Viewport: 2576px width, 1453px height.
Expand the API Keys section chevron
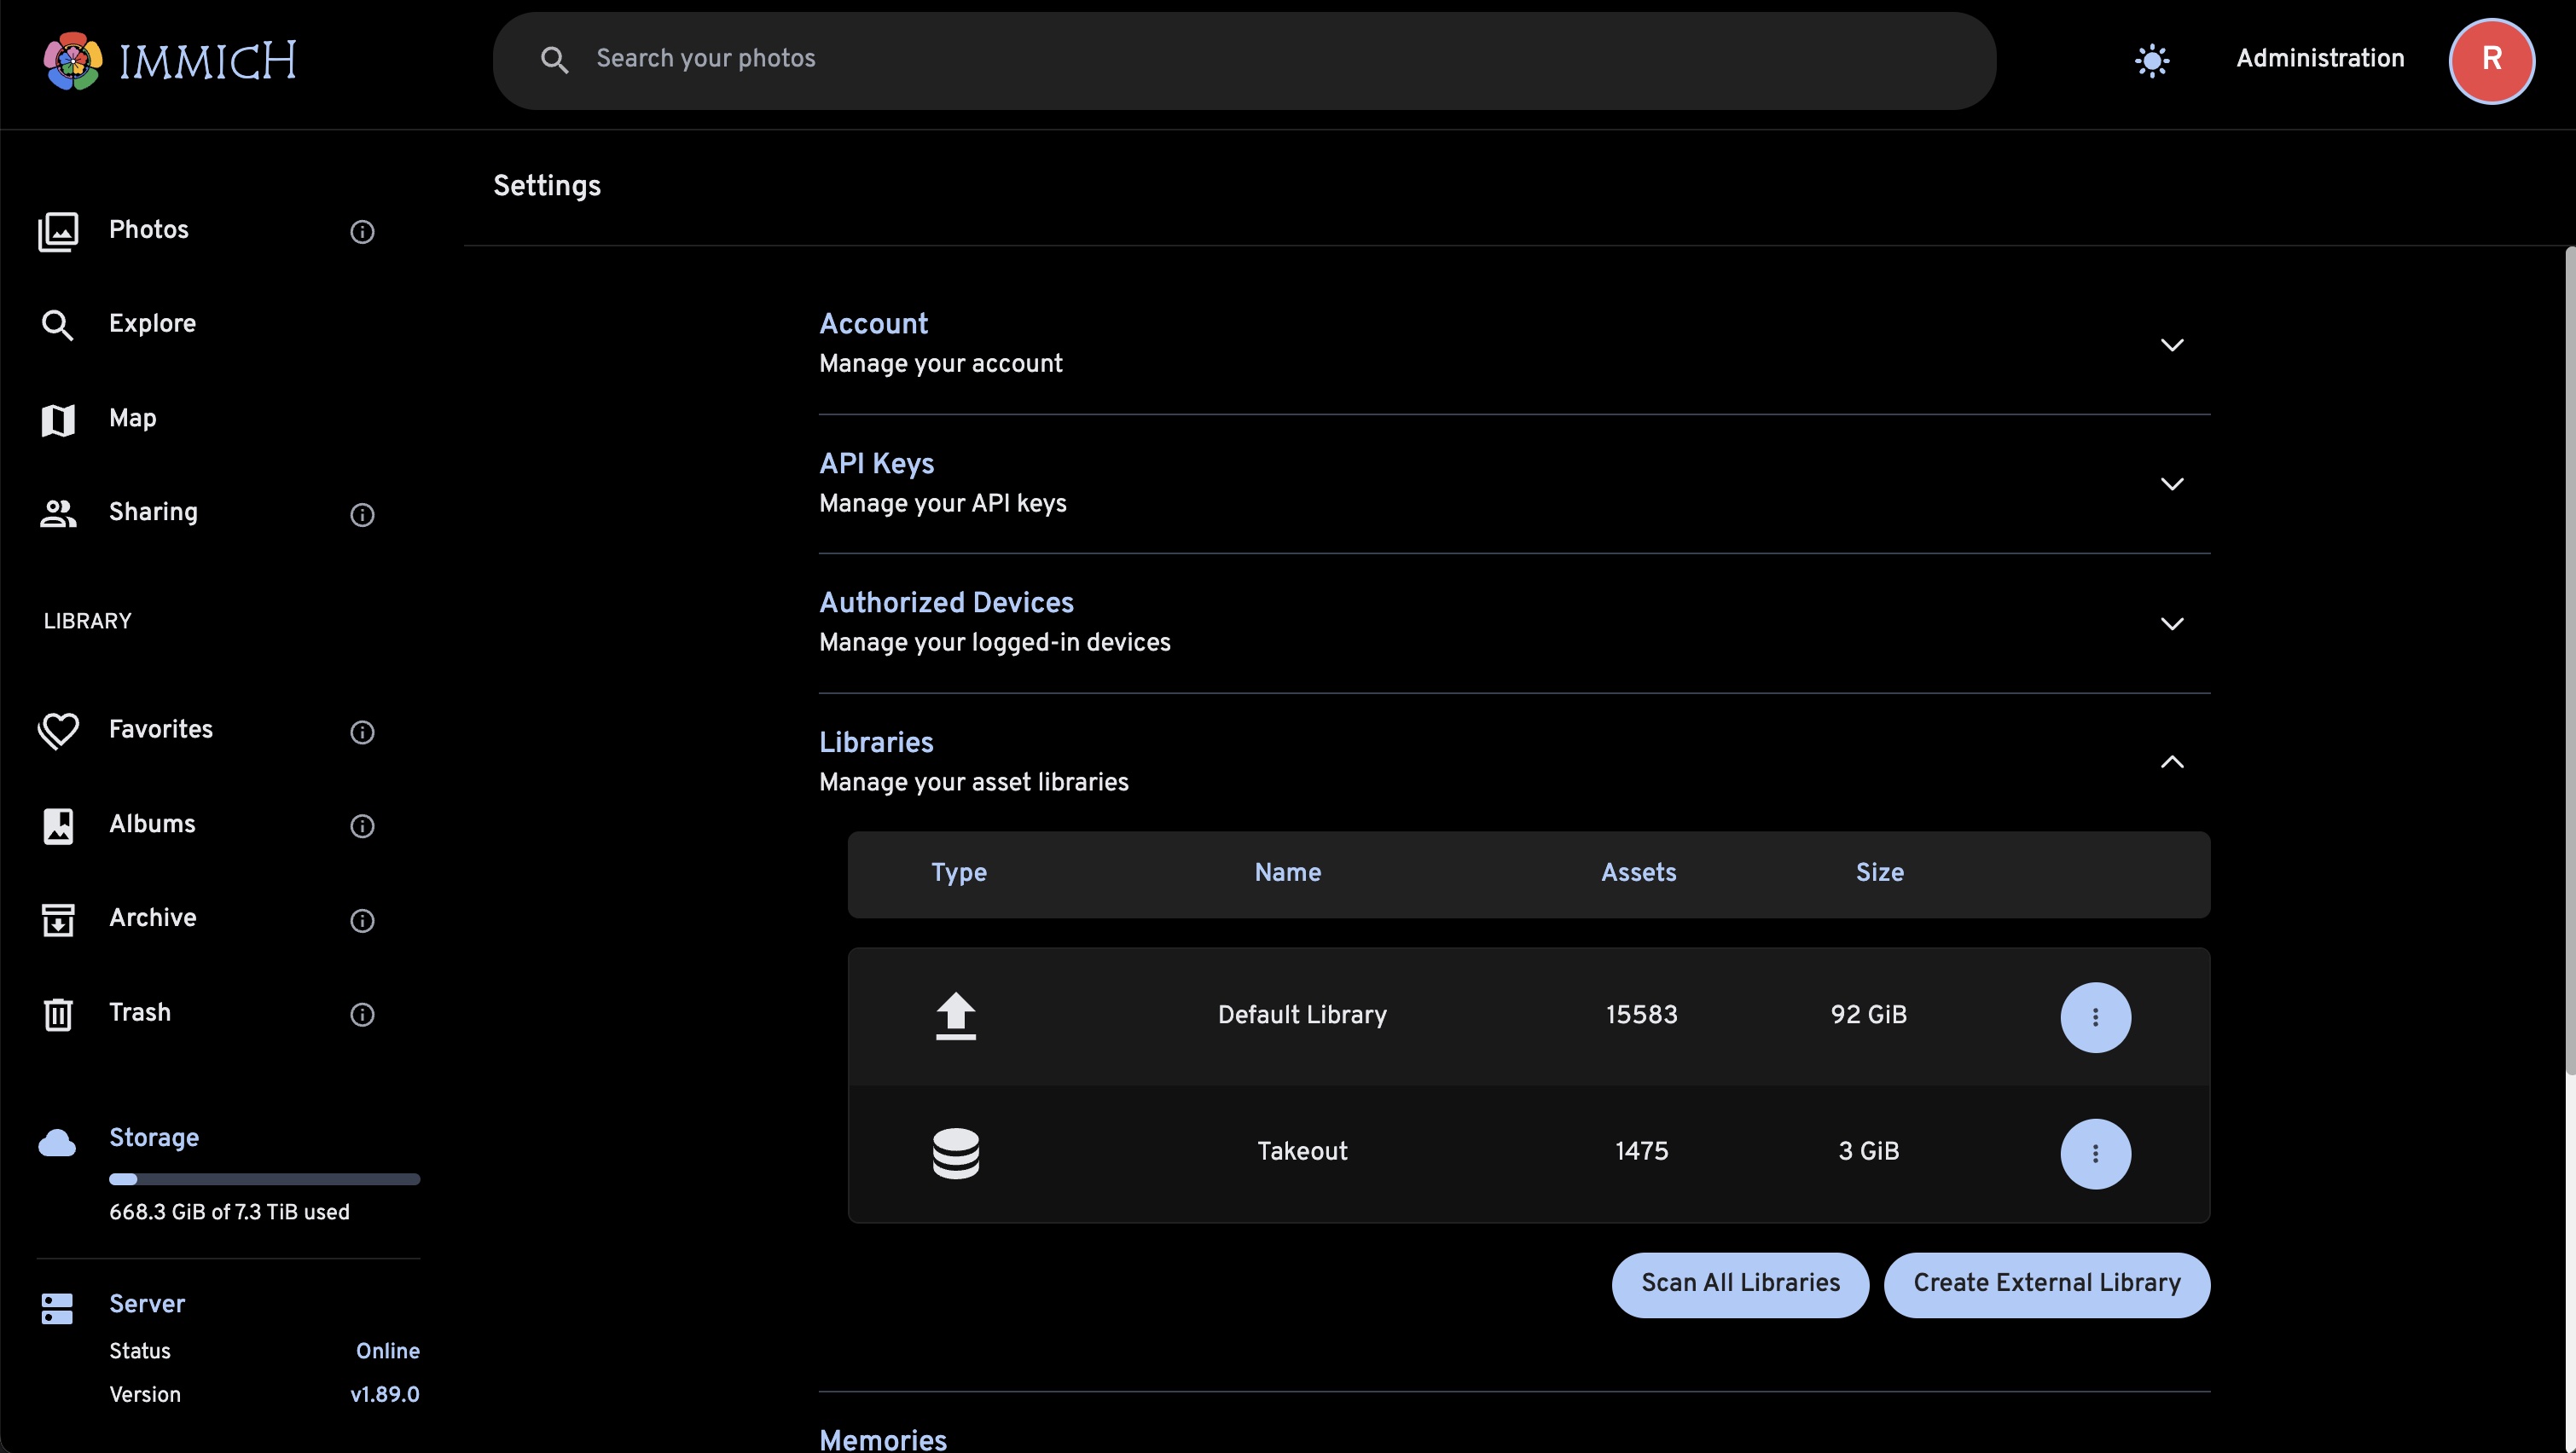click(2172, 484)
